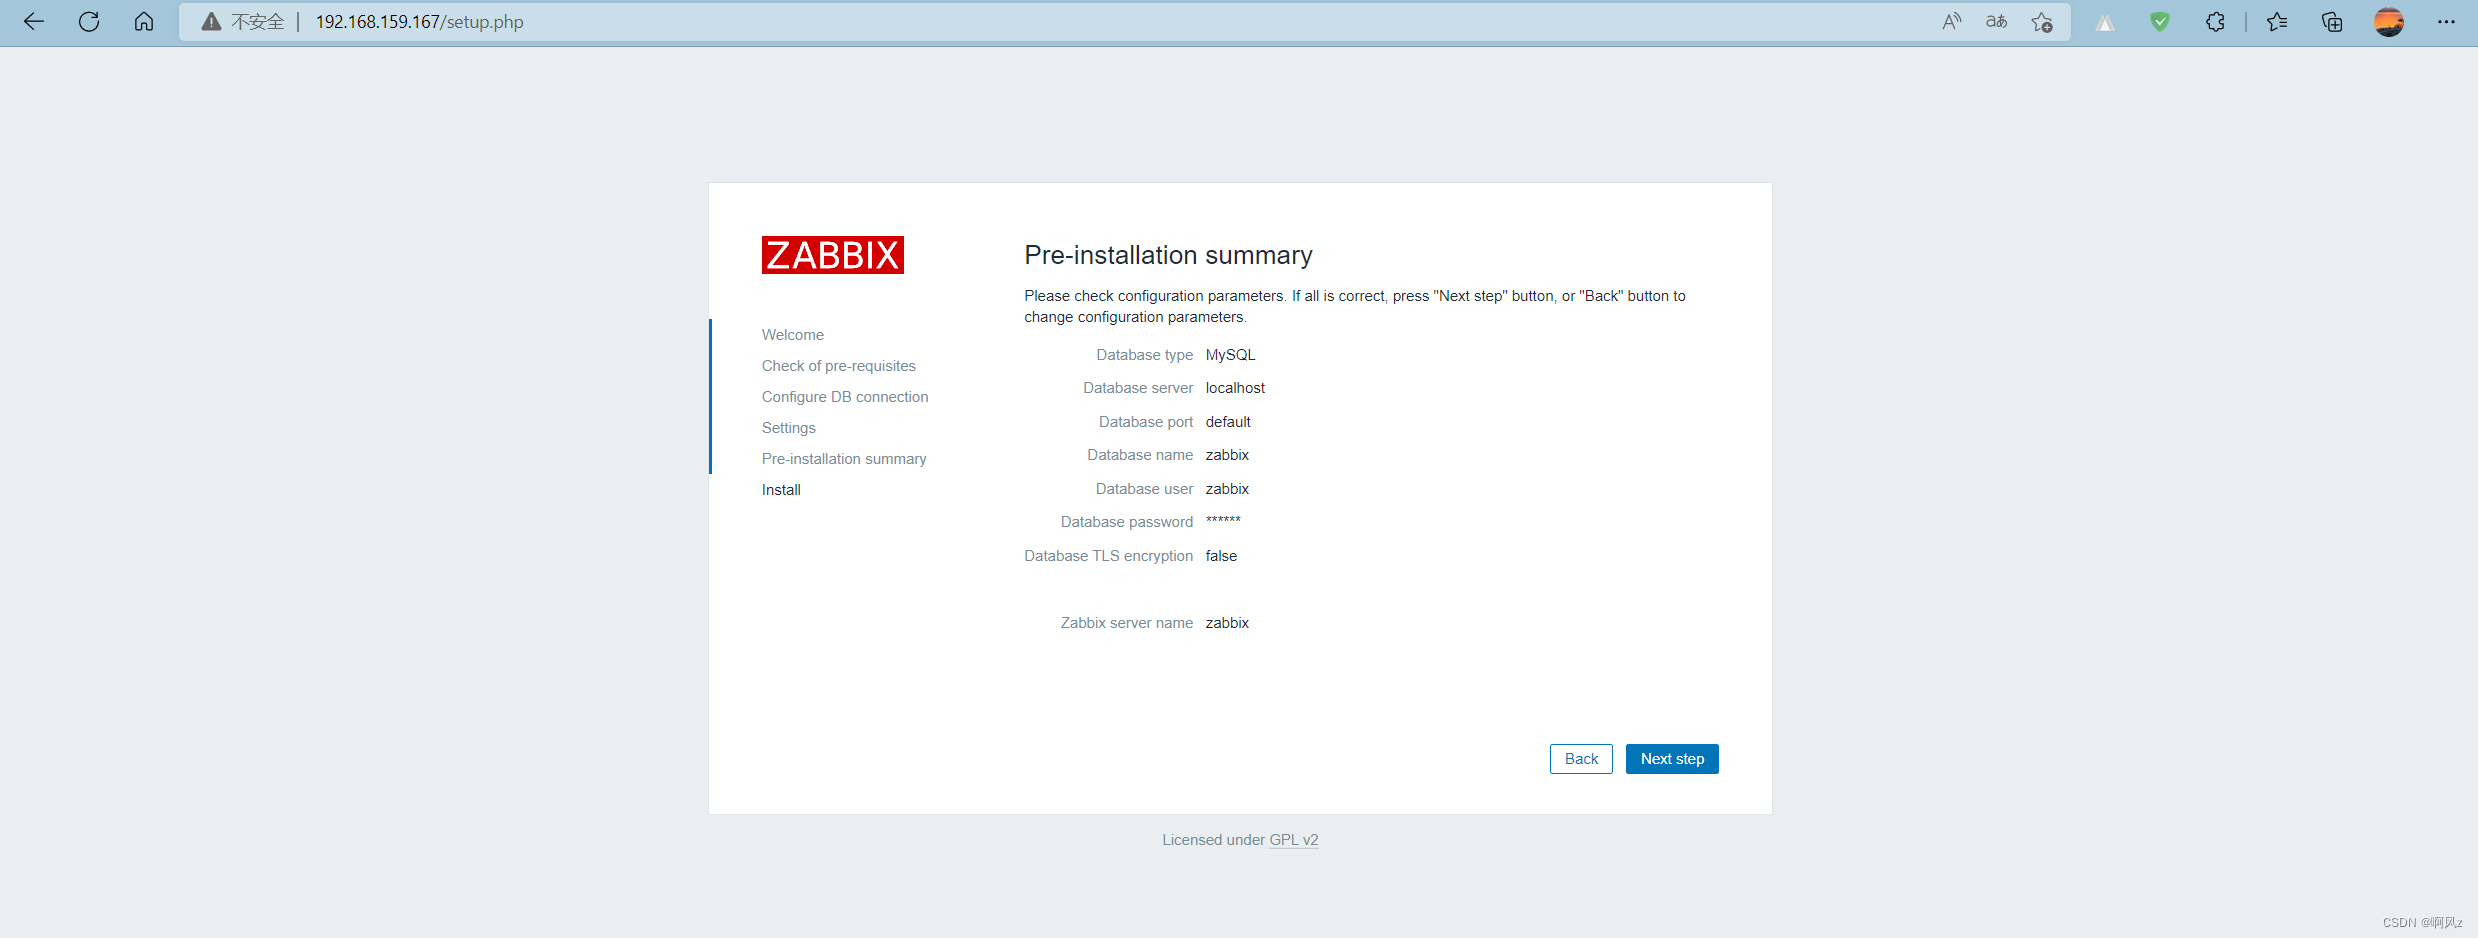Go back with the browser back arrow
2478x938 pixels.
tap(34, 22)
